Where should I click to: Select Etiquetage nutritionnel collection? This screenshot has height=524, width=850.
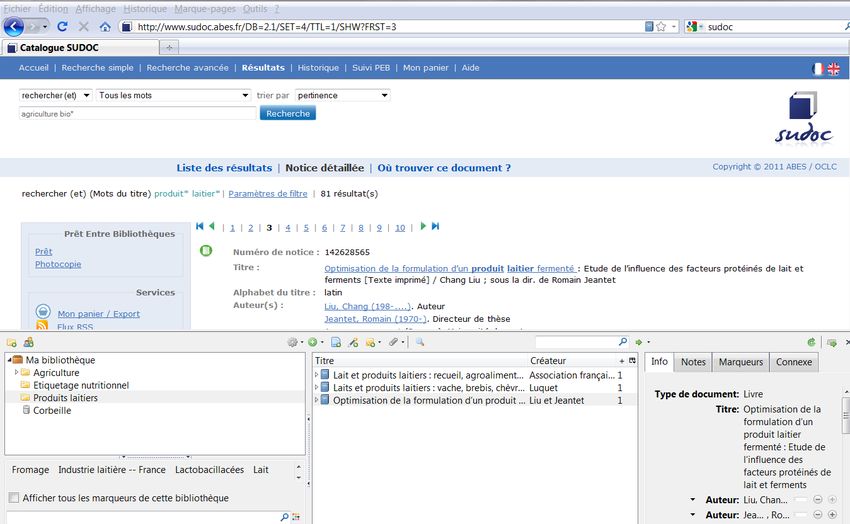[81, 385]
